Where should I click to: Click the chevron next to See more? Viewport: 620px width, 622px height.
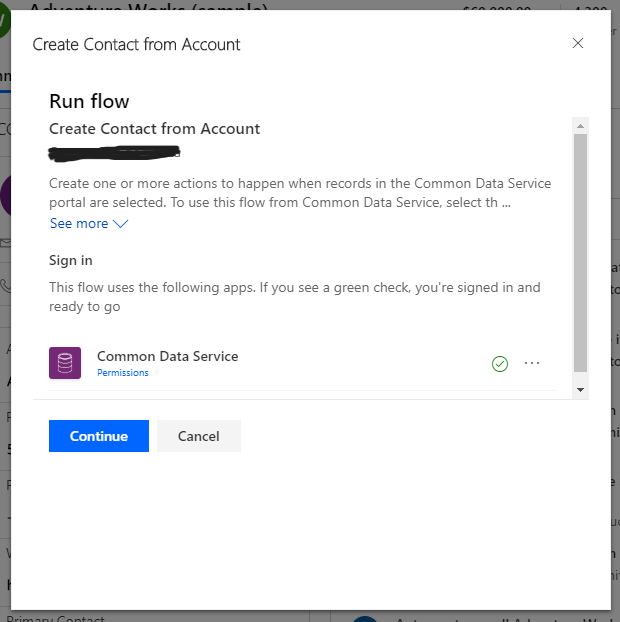[121, 224]
